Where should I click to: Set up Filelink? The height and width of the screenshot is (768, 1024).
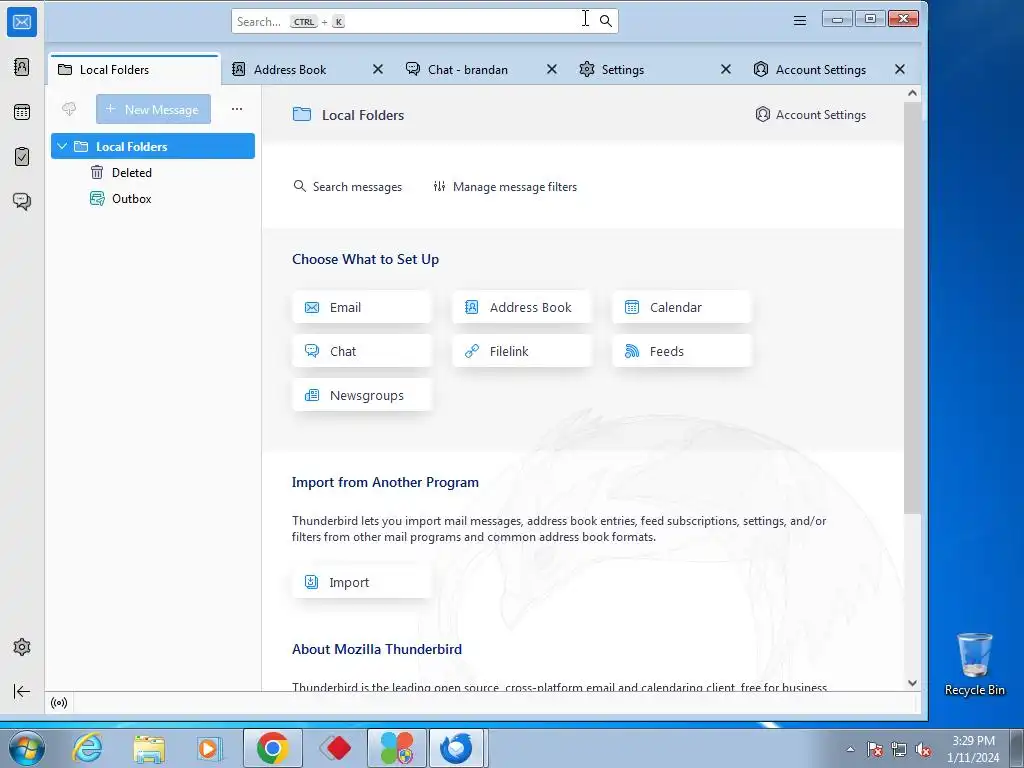pos(522,351)
